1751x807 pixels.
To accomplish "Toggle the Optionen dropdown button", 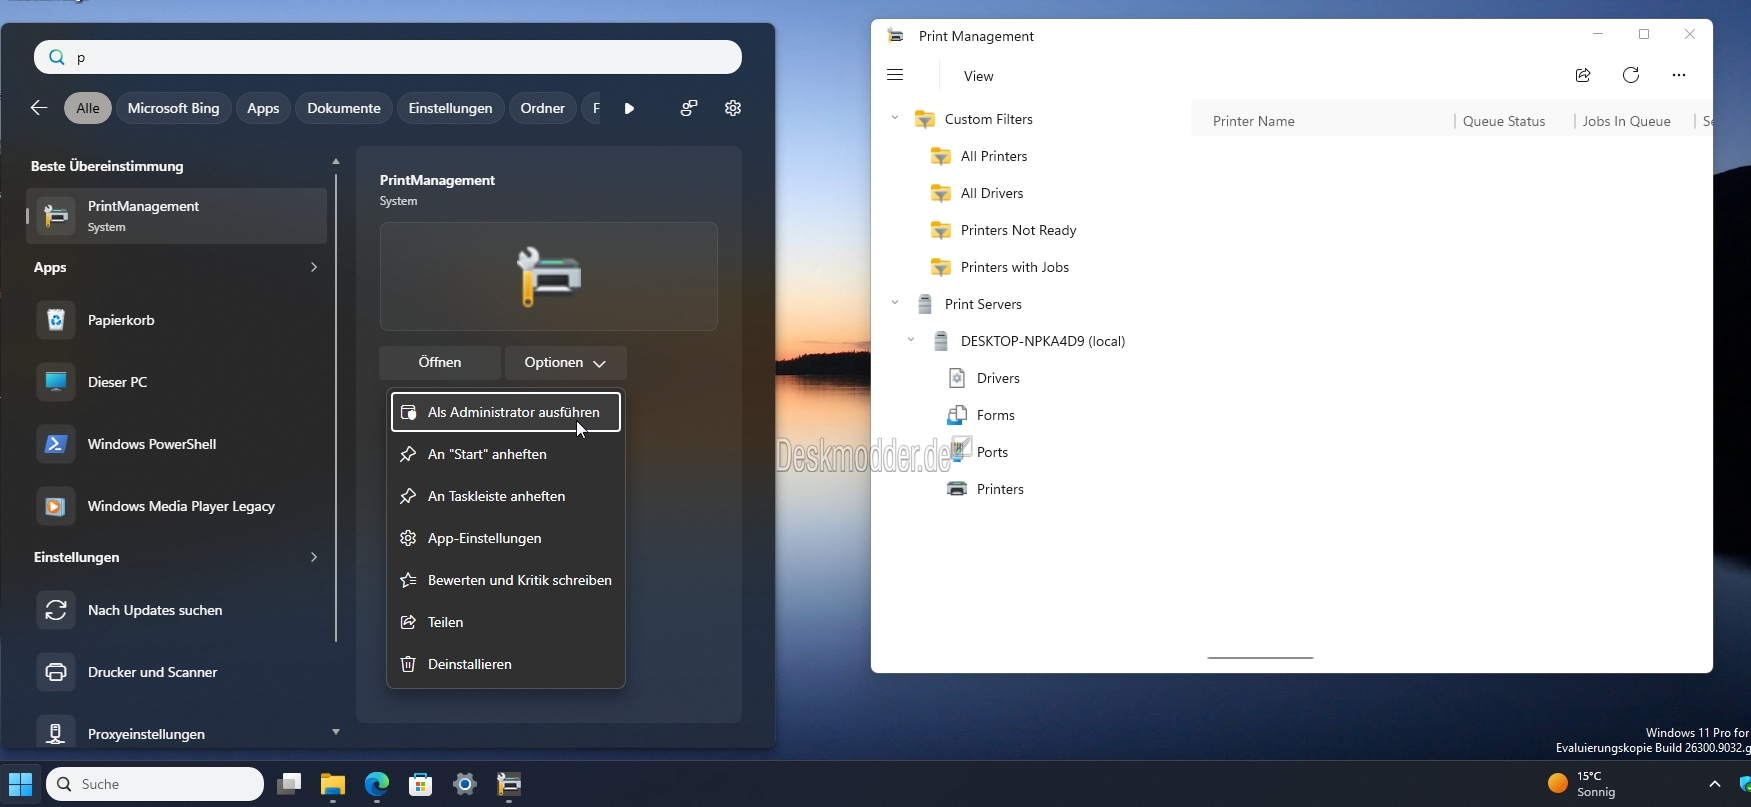I will pos(566,363).
